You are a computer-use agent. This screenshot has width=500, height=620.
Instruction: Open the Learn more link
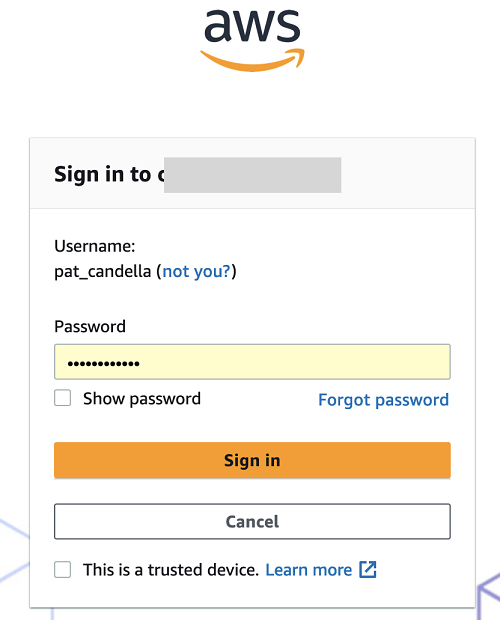point(308,570)
